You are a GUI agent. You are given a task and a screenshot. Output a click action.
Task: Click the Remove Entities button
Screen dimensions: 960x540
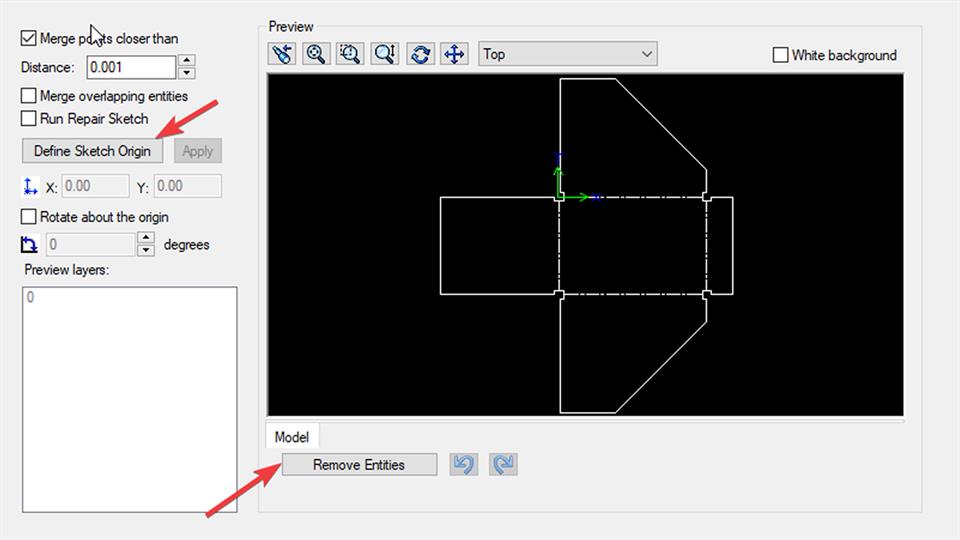pos(359,464)
